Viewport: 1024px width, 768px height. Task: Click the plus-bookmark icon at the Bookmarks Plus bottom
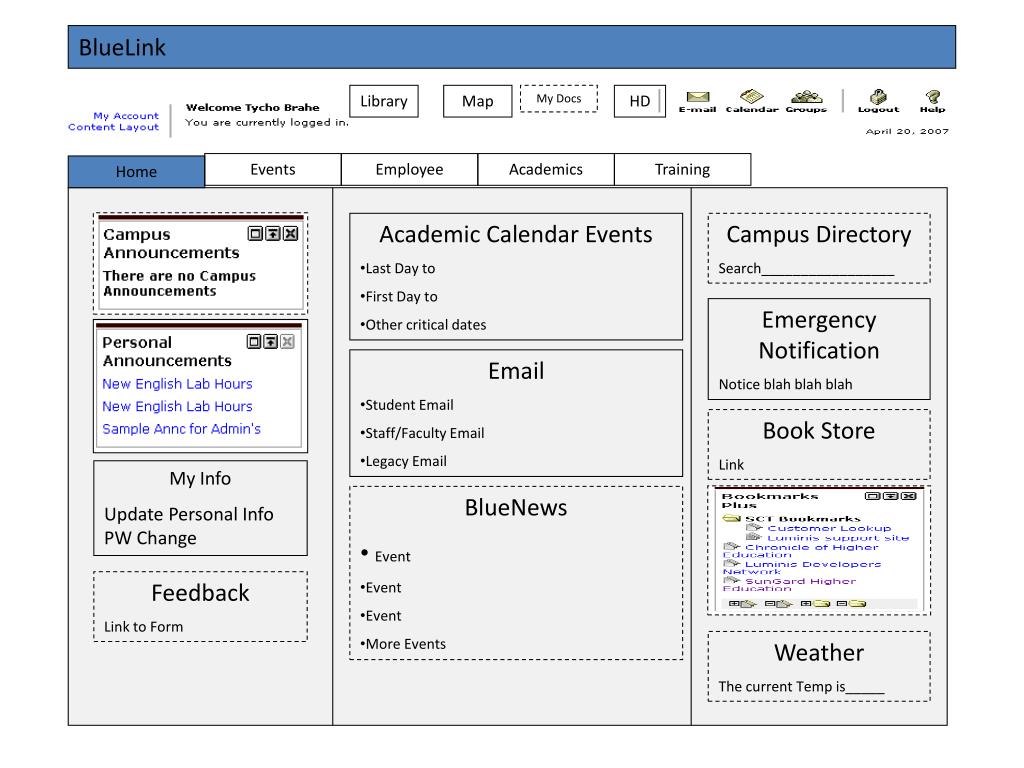coord(743,603)
